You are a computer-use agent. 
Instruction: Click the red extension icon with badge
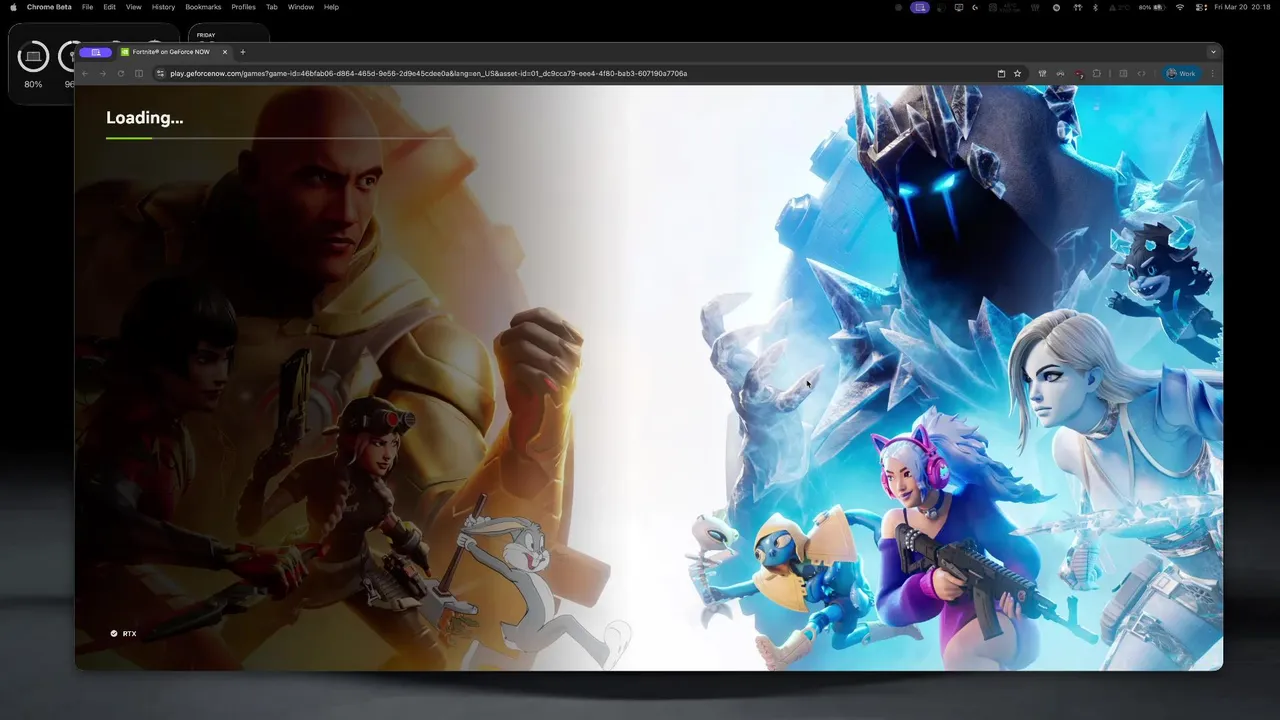click(1079, 73)
